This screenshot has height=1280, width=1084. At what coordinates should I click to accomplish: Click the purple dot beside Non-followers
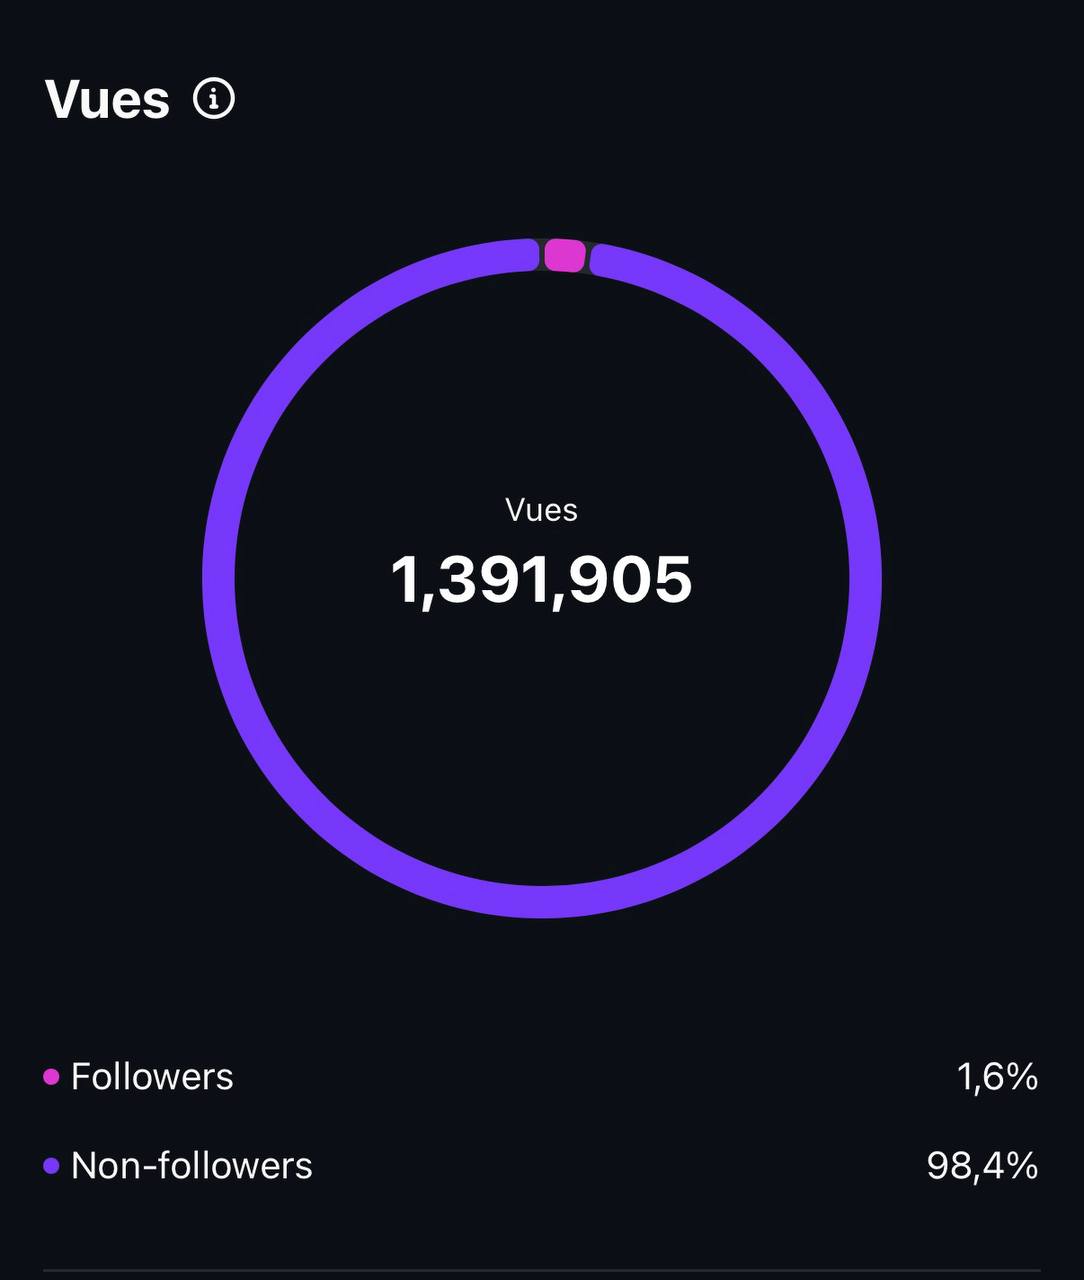(x=51, y=1166)
